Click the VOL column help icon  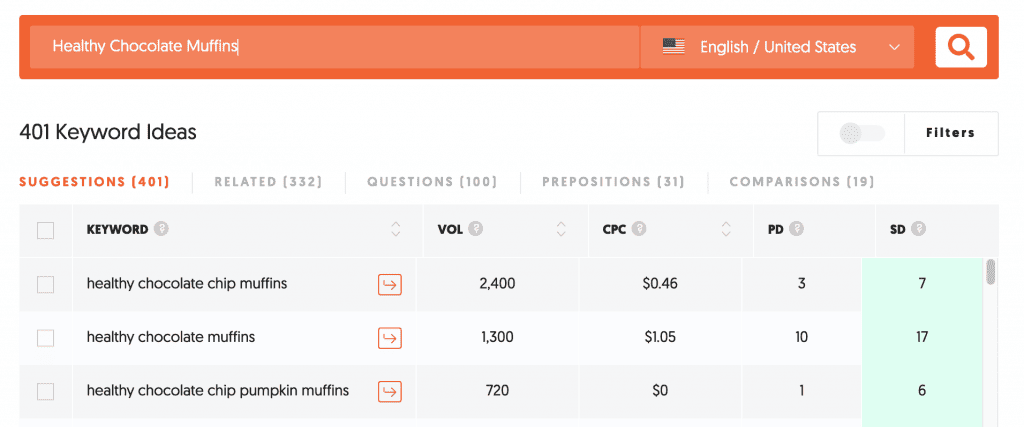click(476, 229)
